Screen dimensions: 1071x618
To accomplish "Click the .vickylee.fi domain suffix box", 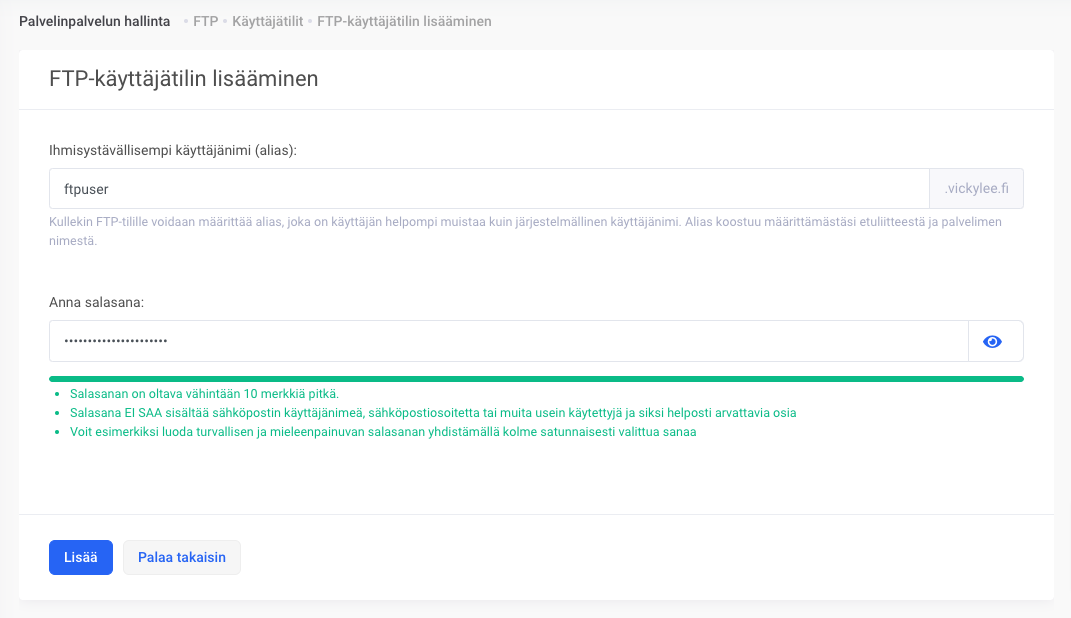I will (x=976, y=188).
